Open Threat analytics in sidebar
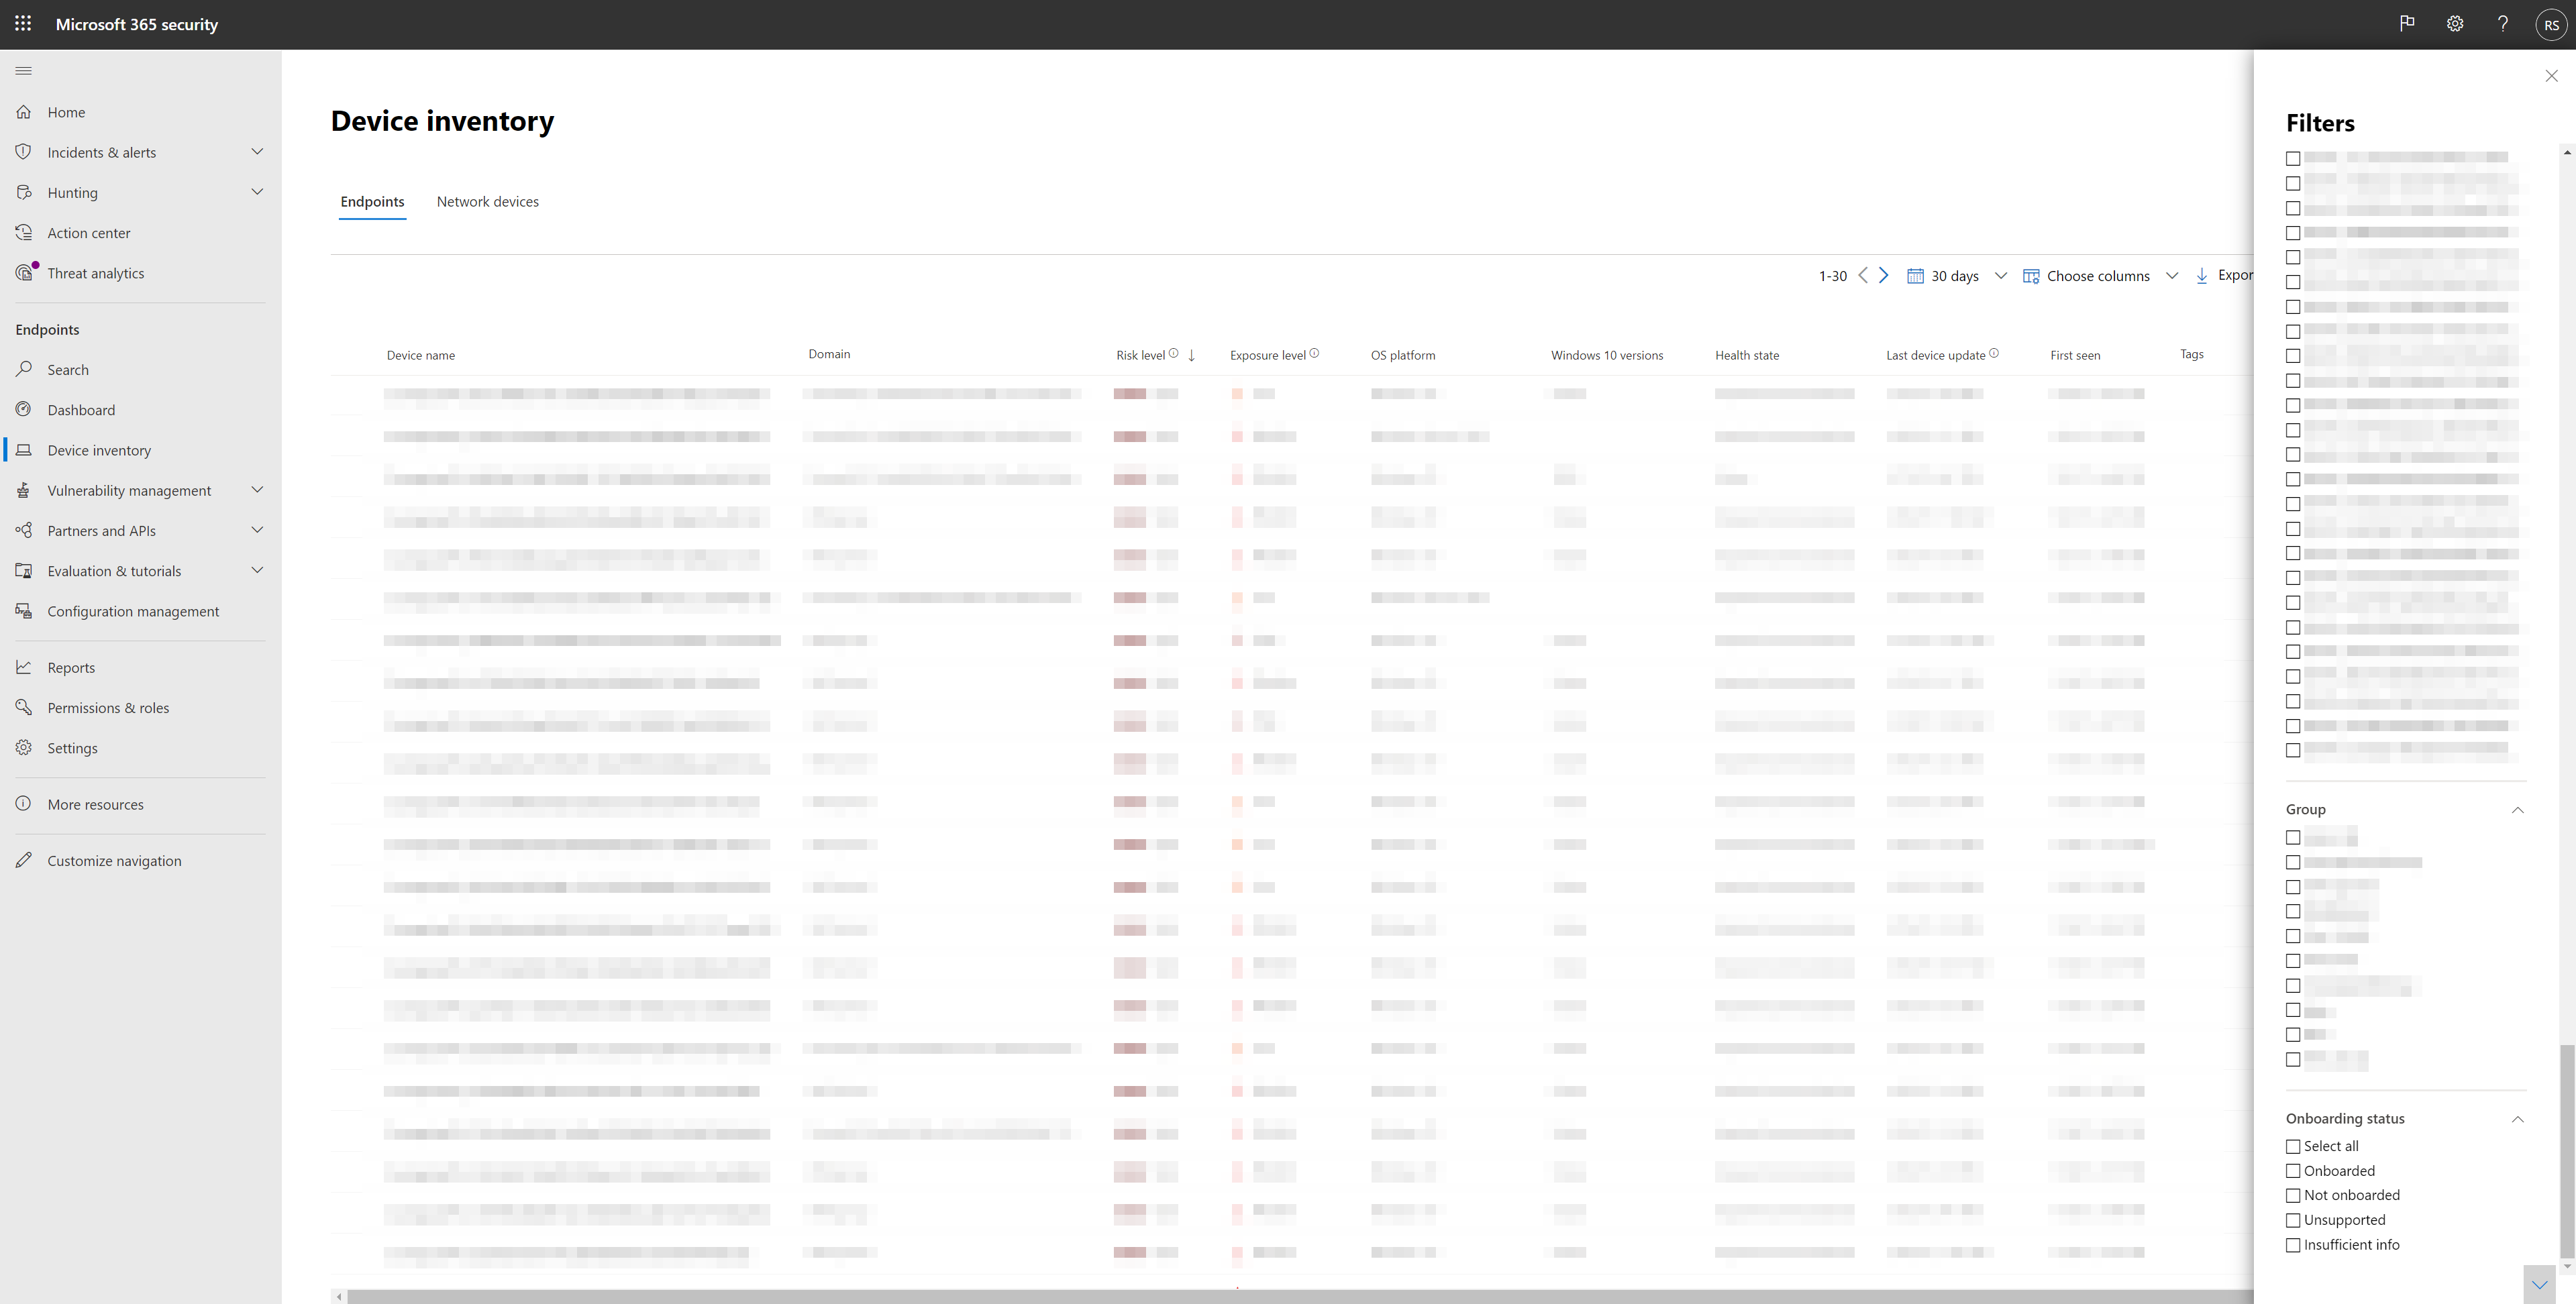Viewport: 2576px width, 1304px height. point(95,273)
